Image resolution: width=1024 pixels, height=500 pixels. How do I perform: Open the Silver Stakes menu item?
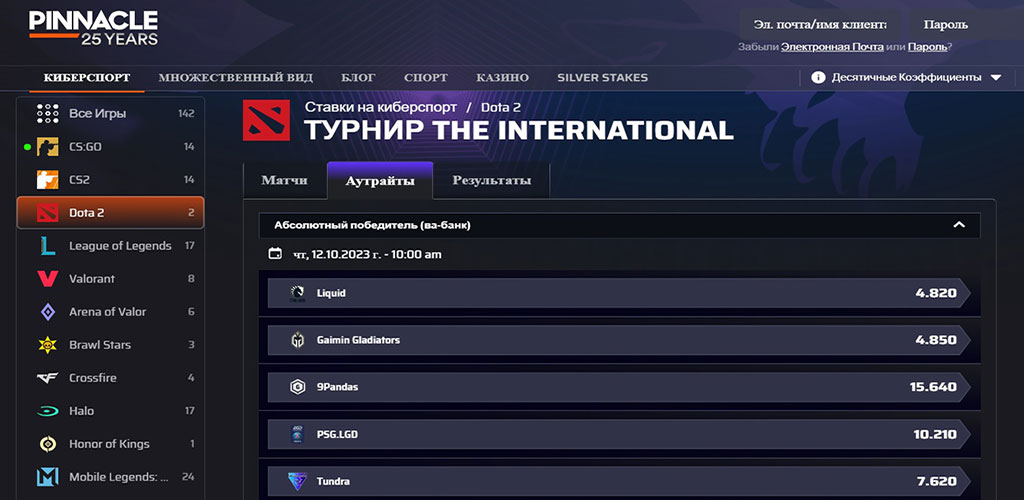click(x=602, y=78)
